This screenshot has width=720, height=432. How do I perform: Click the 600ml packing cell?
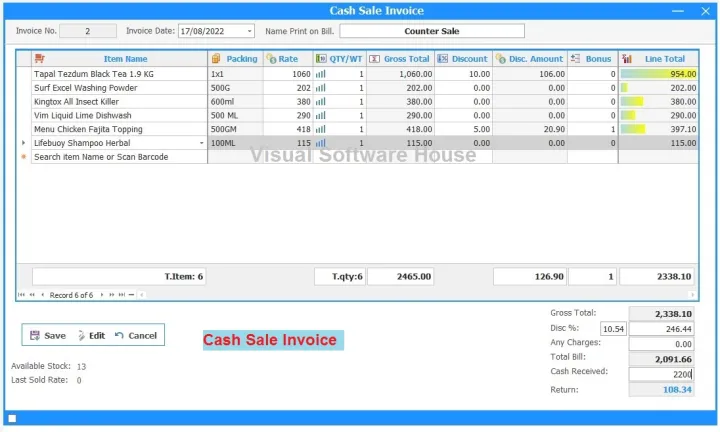point(235,101)
